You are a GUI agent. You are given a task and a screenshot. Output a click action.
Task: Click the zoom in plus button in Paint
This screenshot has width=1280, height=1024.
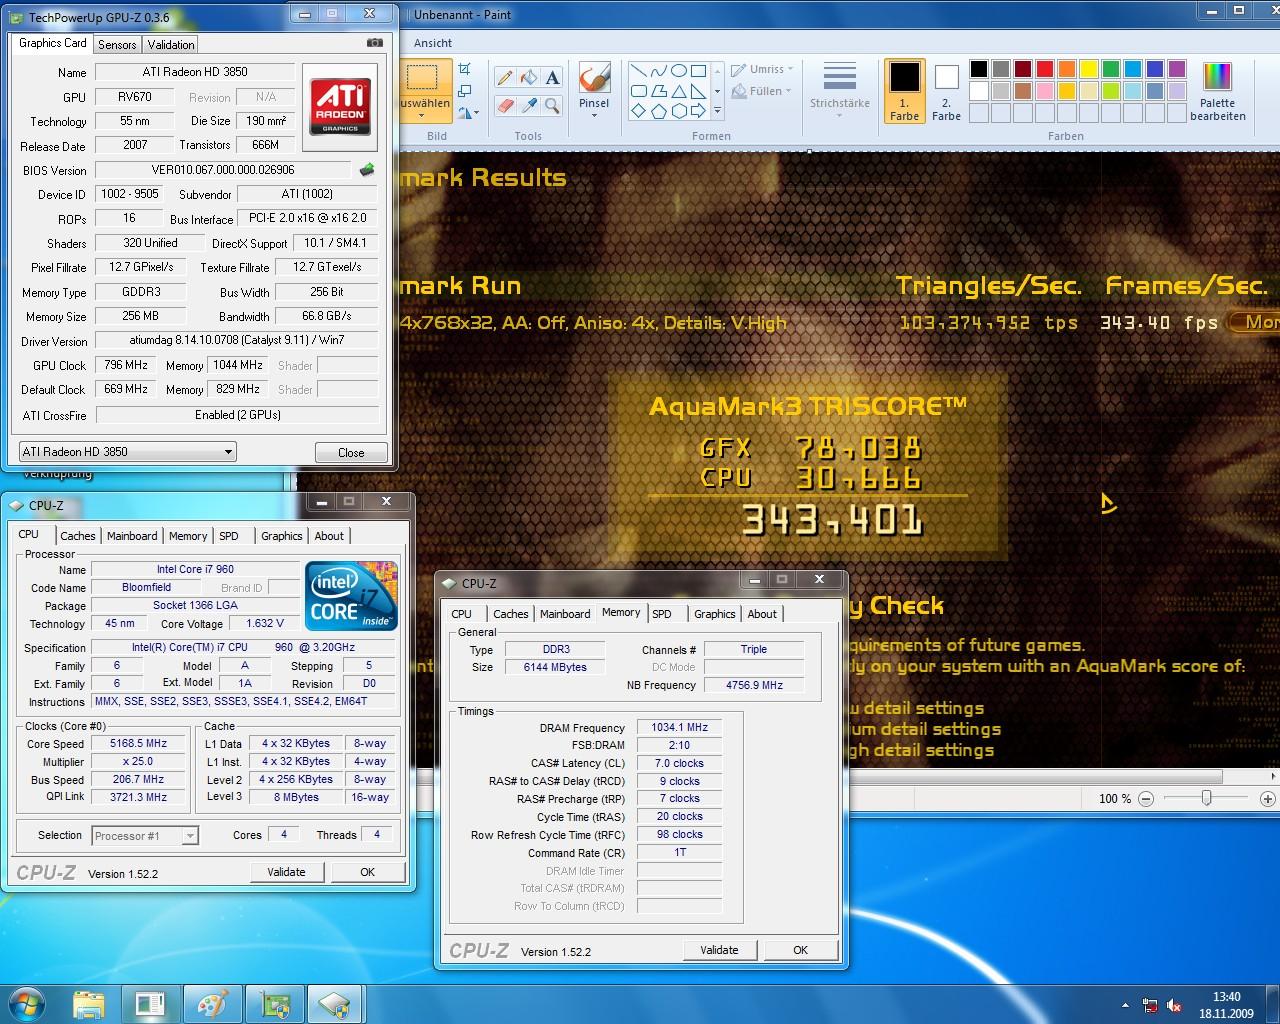[x=1268, y=799]
